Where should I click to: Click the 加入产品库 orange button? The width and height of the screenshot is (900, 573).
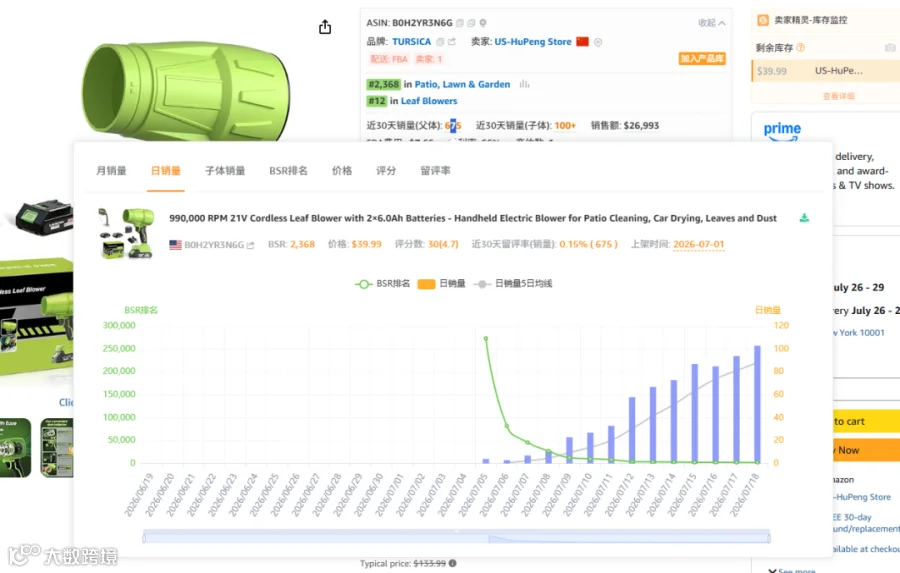pyautogui.click(x=702, y=59)
